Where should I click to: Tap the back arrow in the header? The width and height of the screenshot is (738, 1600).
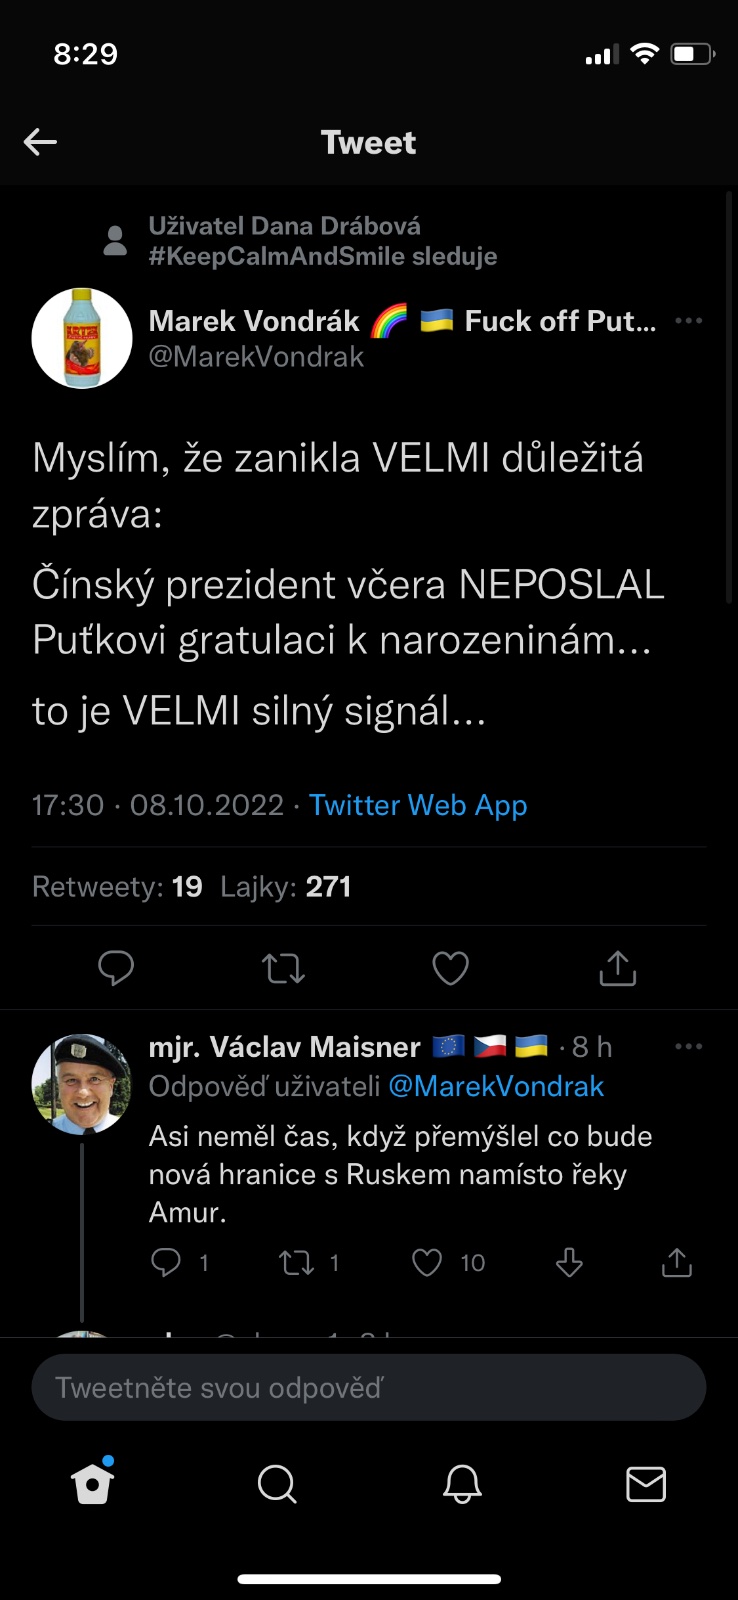[x=40, y=142]
